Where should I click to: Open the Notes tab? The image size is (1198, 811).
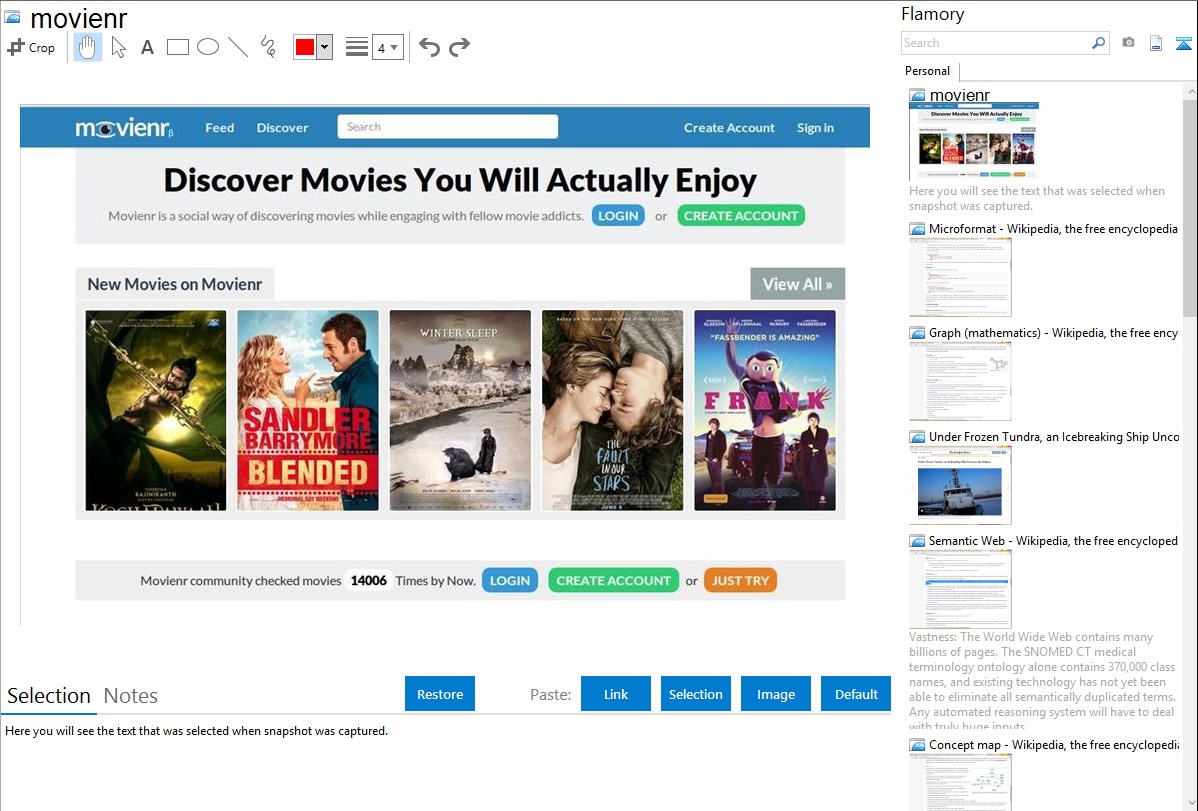click(x=131, y=696)
